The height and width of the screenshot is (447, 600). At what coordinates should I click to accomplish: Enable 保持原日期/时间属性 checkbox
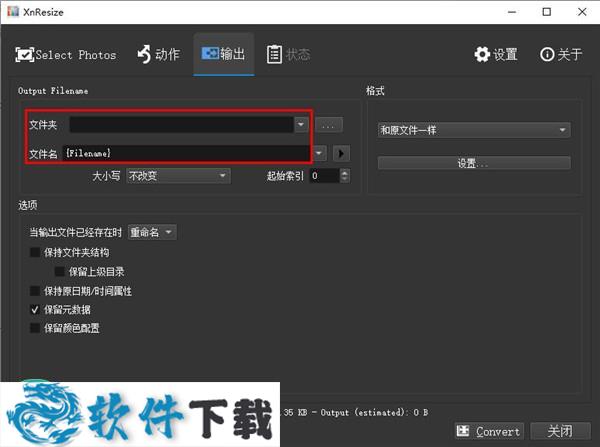click(x=36, y=290)
